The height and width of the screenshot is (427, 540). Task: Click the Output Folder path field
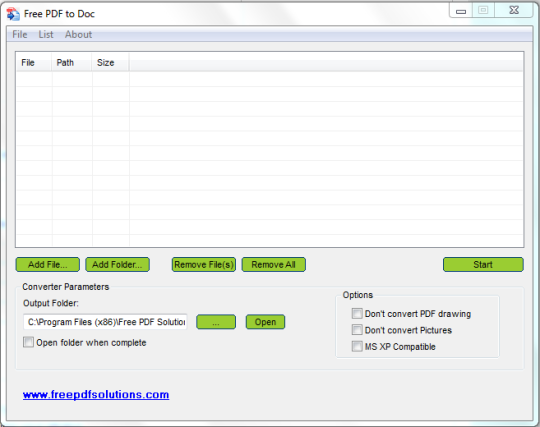coord(105,322)
